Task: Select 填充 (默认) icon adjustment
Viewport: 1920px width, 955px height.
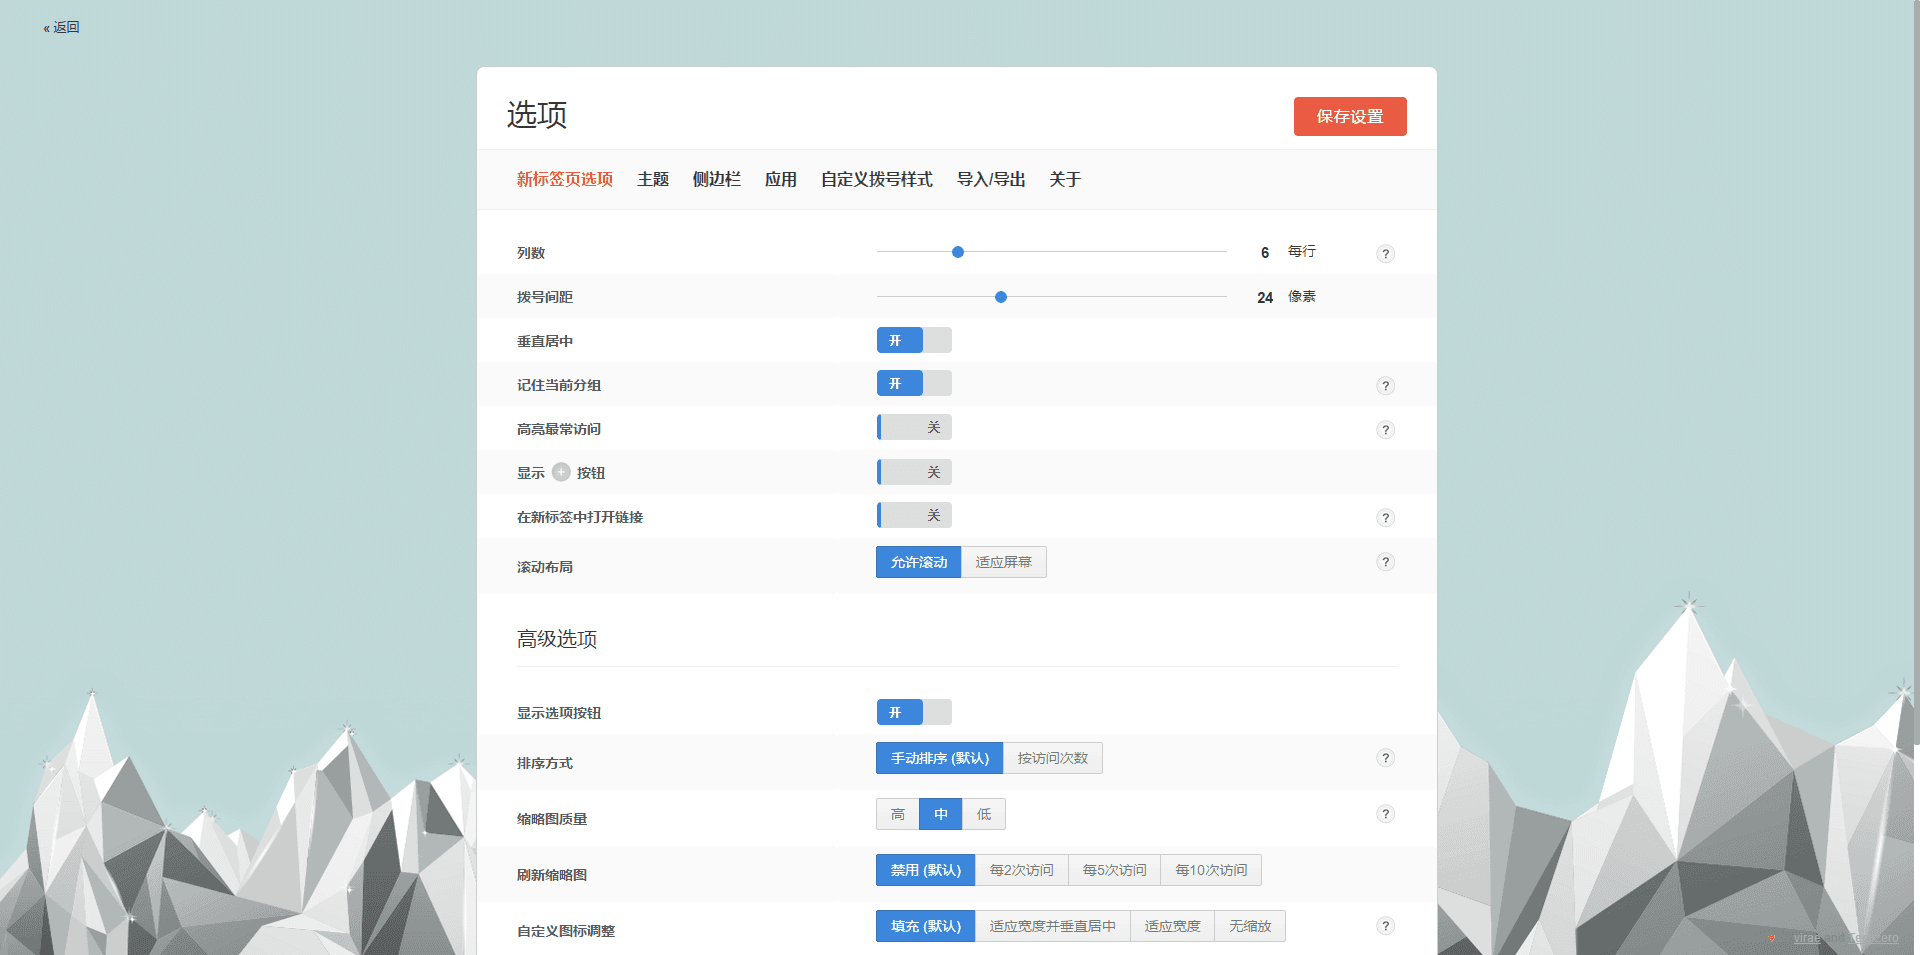Action: point(926,926)
